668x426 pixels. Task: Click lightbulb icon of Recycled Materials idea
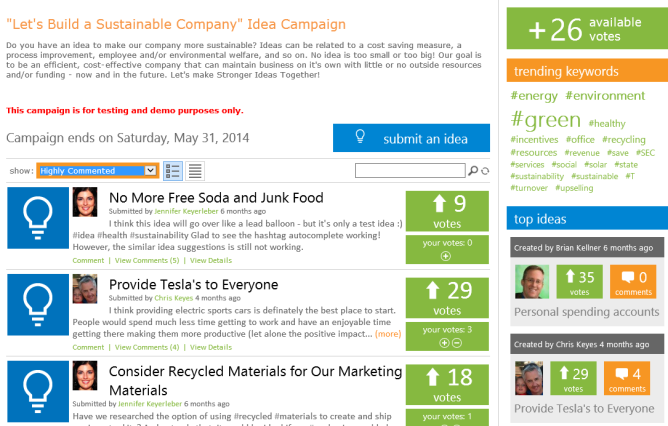pos(37,393)
